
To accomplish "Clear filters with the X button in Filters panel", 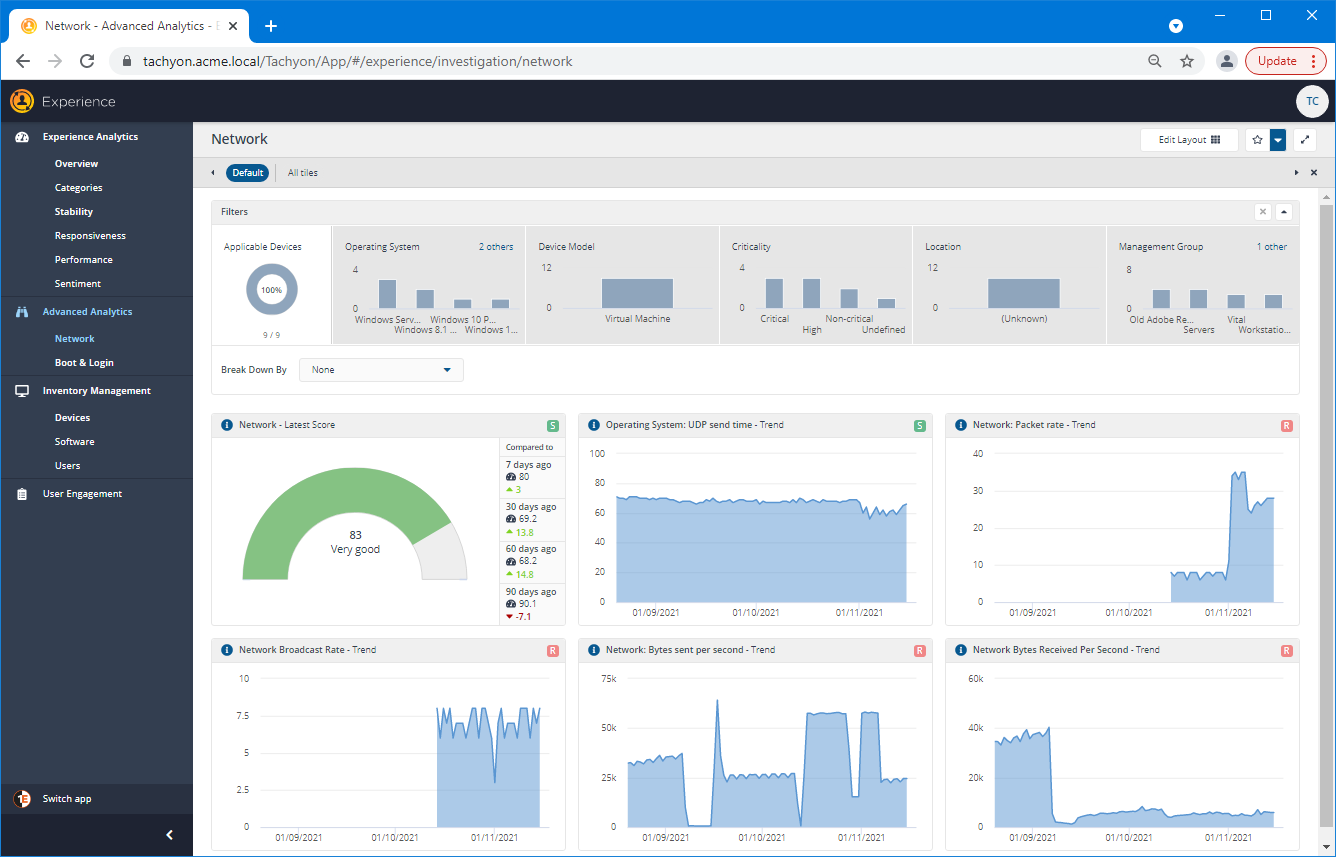I will coord(1263,212).
